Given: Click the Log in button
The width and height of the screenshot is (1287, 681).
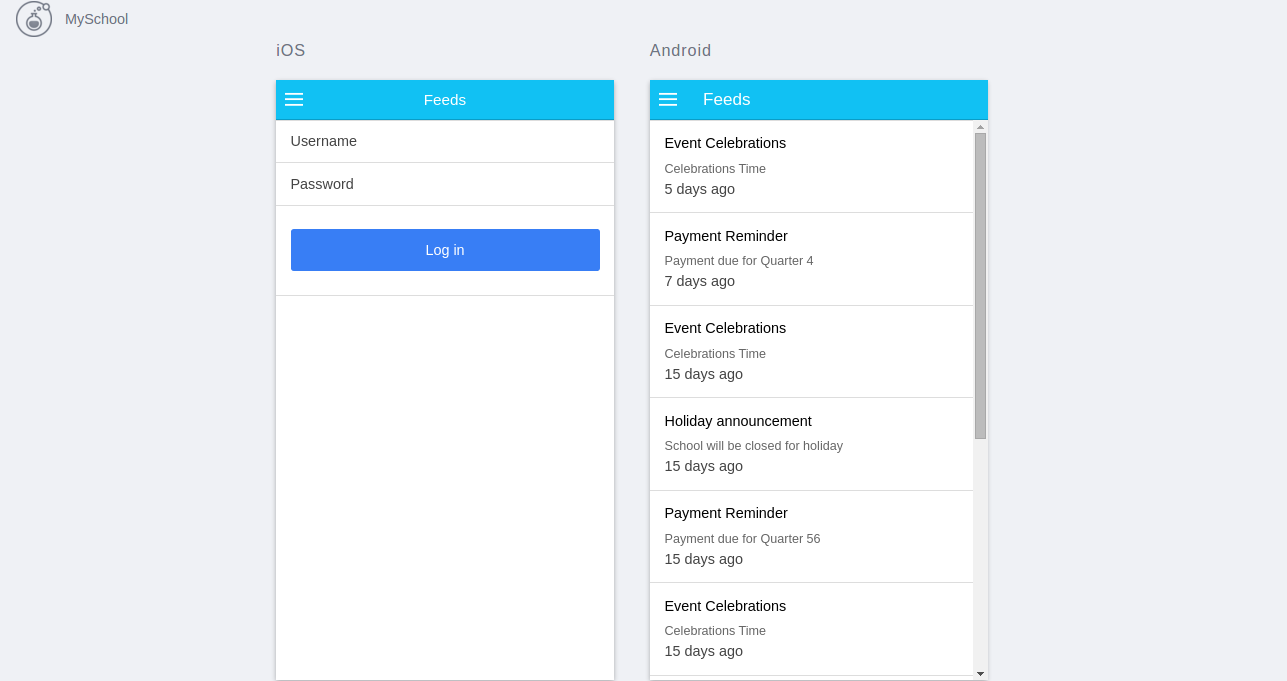Looking at the screenshot, I should (445, 250).
